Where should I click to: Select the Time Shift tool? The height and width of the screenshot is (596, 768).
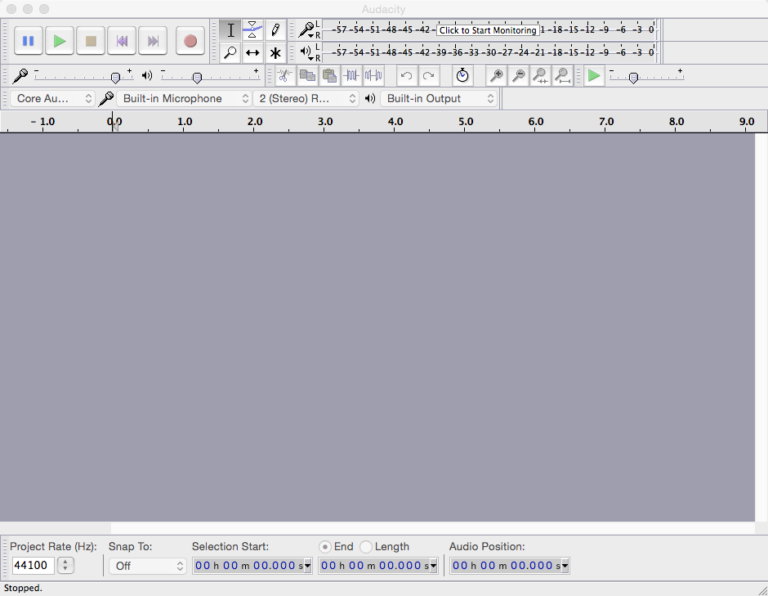tap(253, 53)
